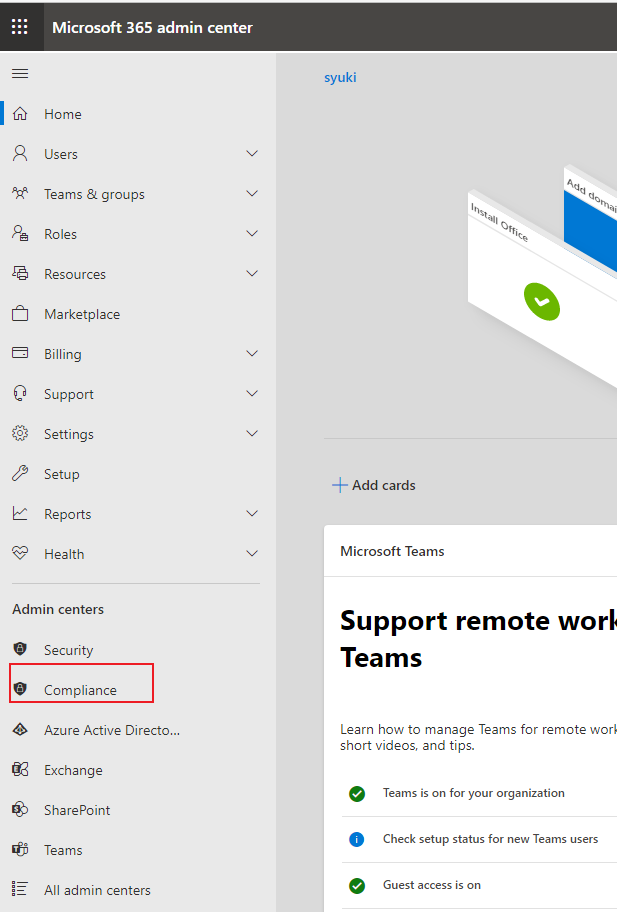This screenshot has width=617, height=912.
Task: Click the Teams & groups people icon
Action: pos(20,193)
